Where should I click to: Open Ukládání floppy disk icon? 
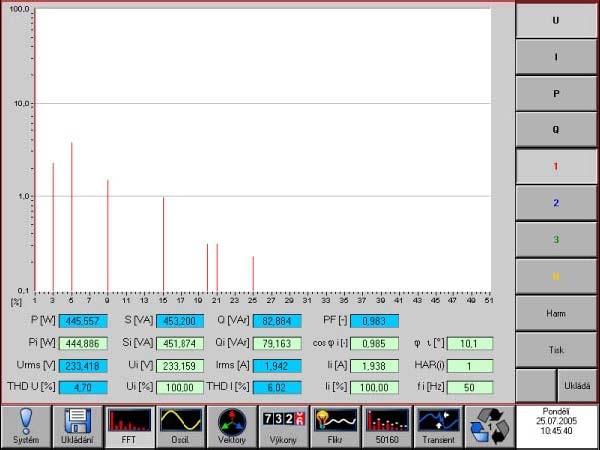click(x=77, y=427)
